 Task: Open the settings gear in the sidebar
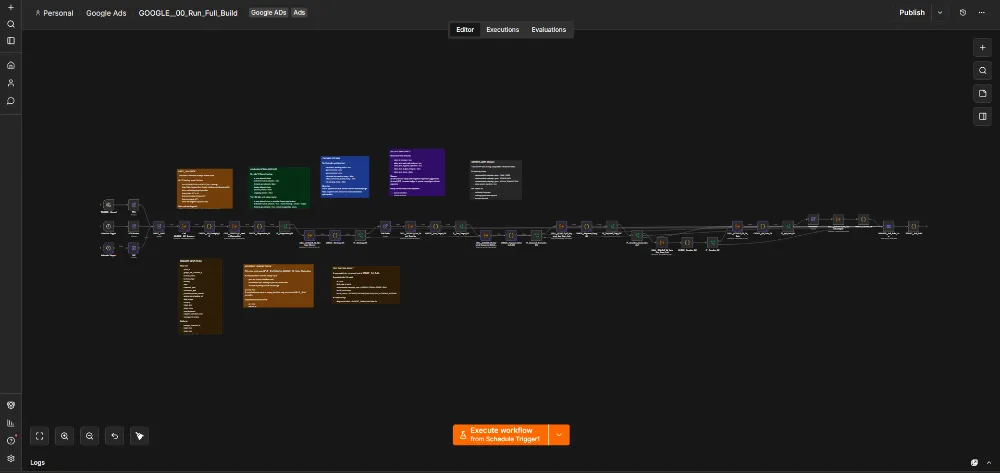tap(10, 458)
